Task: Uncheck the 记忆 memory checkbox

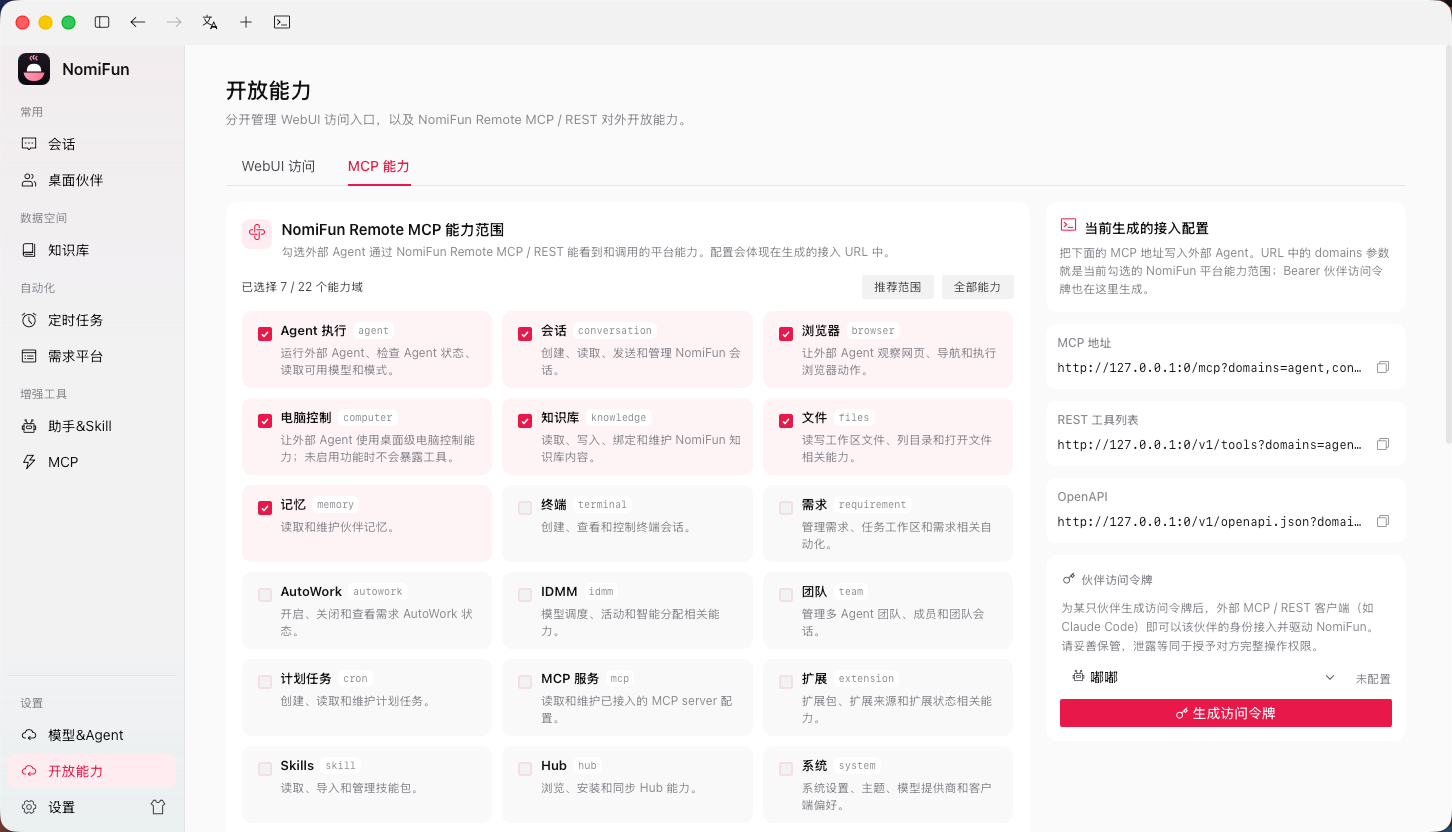Action: coord(265,508)
